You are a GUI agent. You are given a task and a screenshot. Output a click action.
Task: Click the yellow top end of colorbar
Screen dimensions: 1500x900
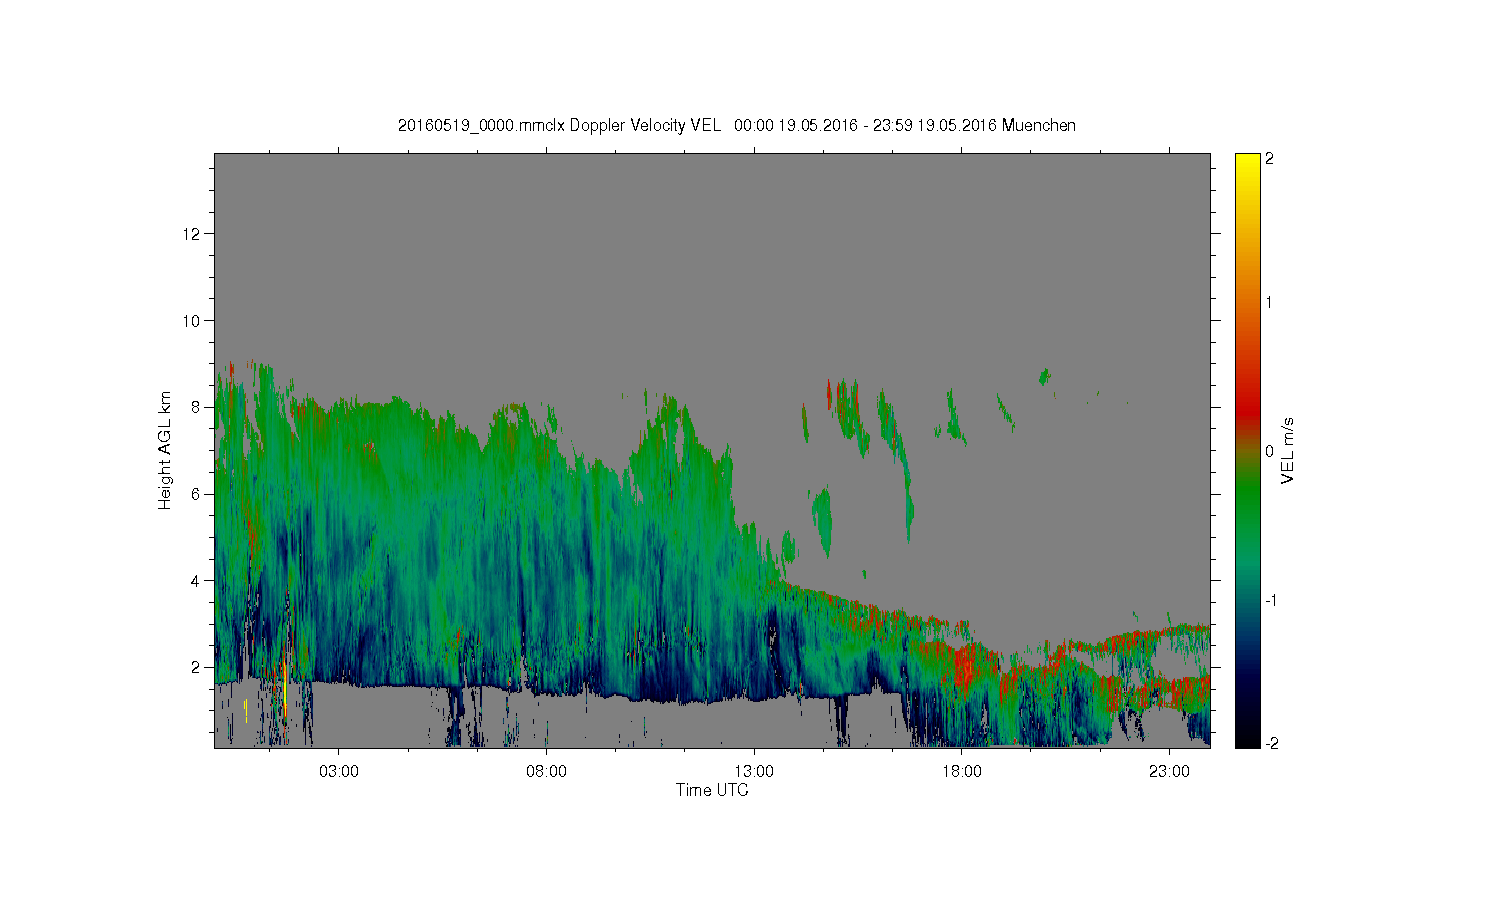[1247, 162]
